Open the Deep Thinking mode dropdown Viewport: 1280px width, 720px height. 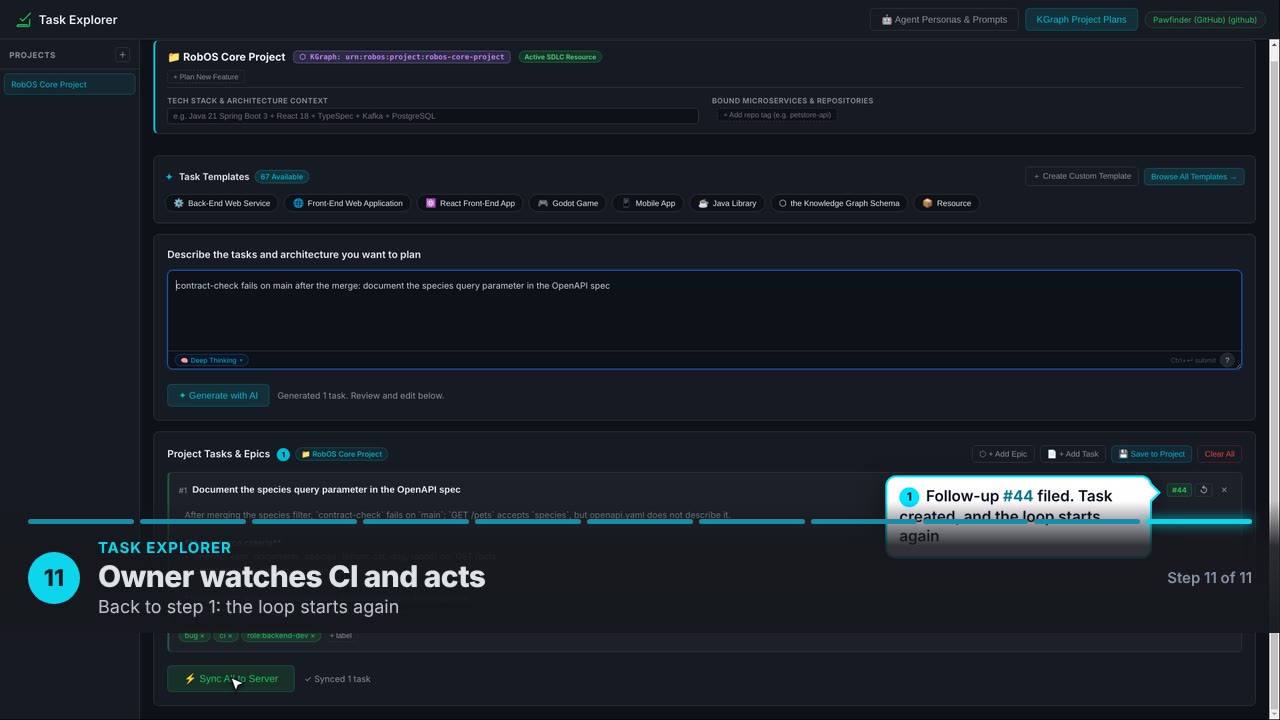212,360
